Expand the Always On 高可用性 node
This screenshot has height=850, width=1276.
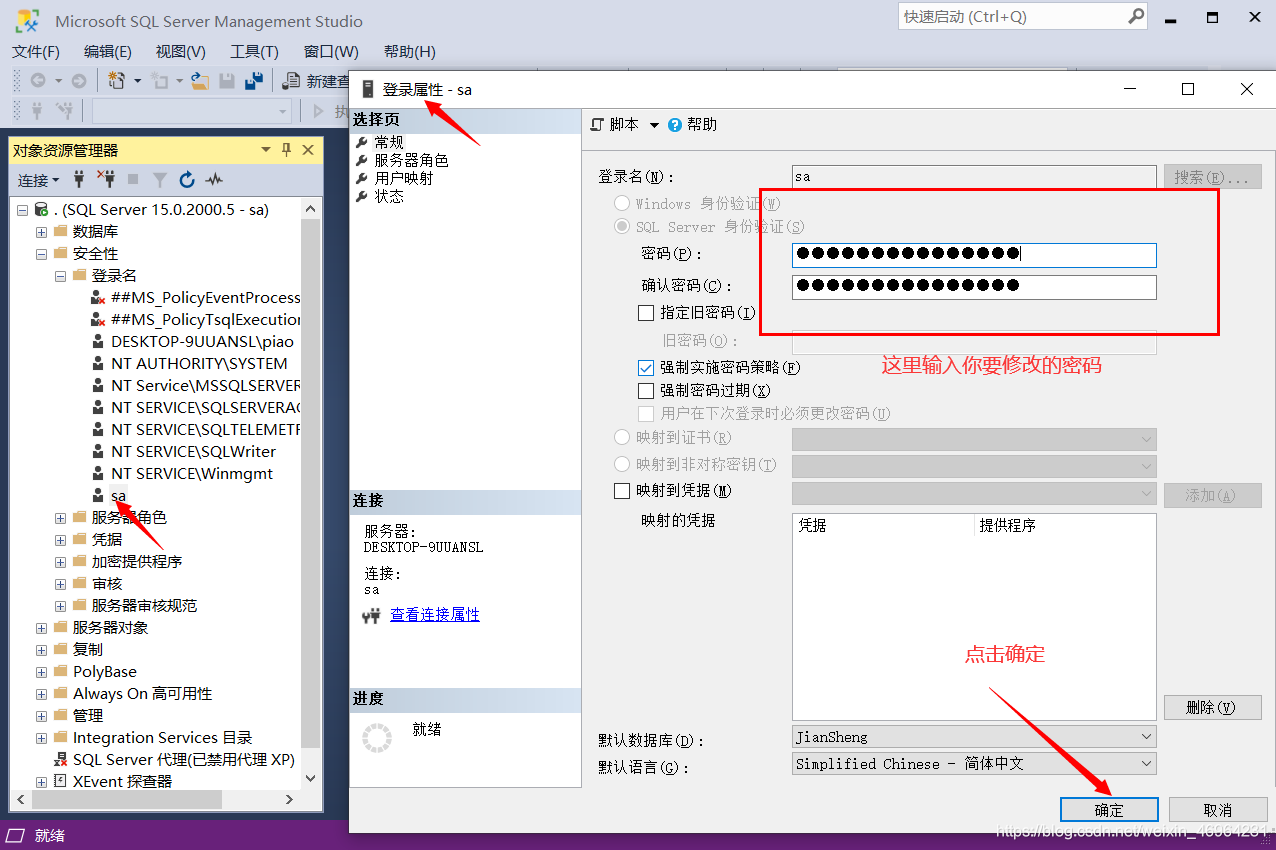click(41, 694)
